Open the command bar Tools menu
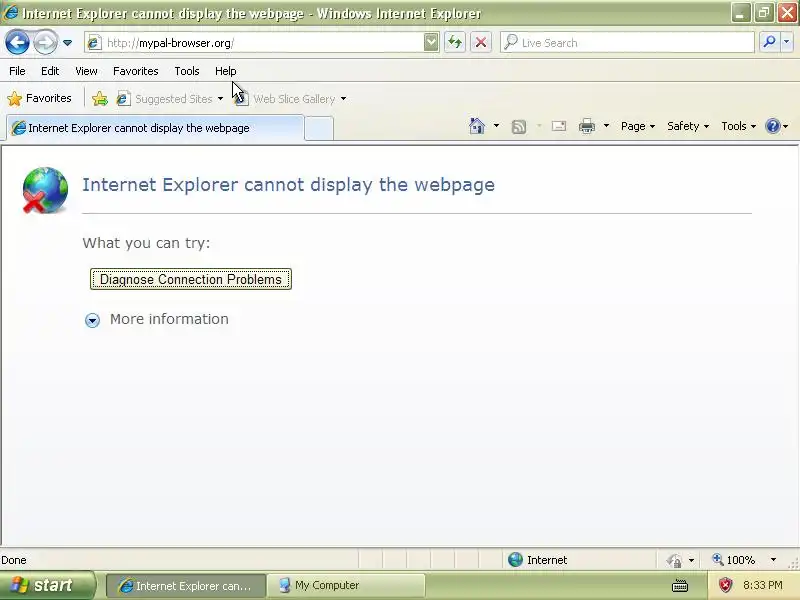 pyautogui.click(x=738, y=126)
